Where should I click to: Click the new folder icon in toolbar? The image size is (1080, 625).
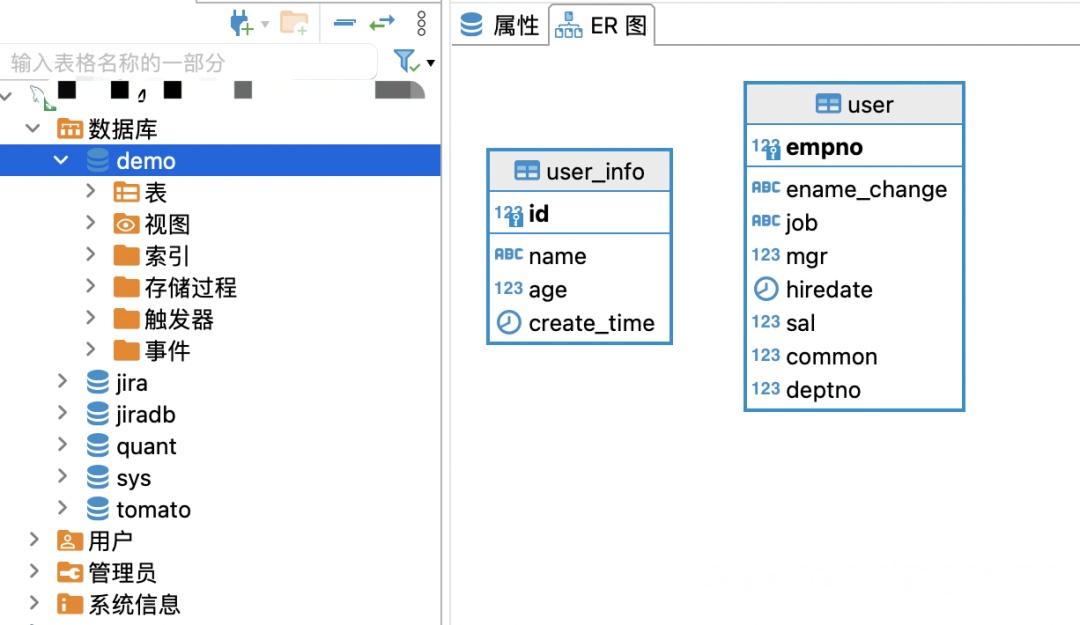tap(294, 24)
